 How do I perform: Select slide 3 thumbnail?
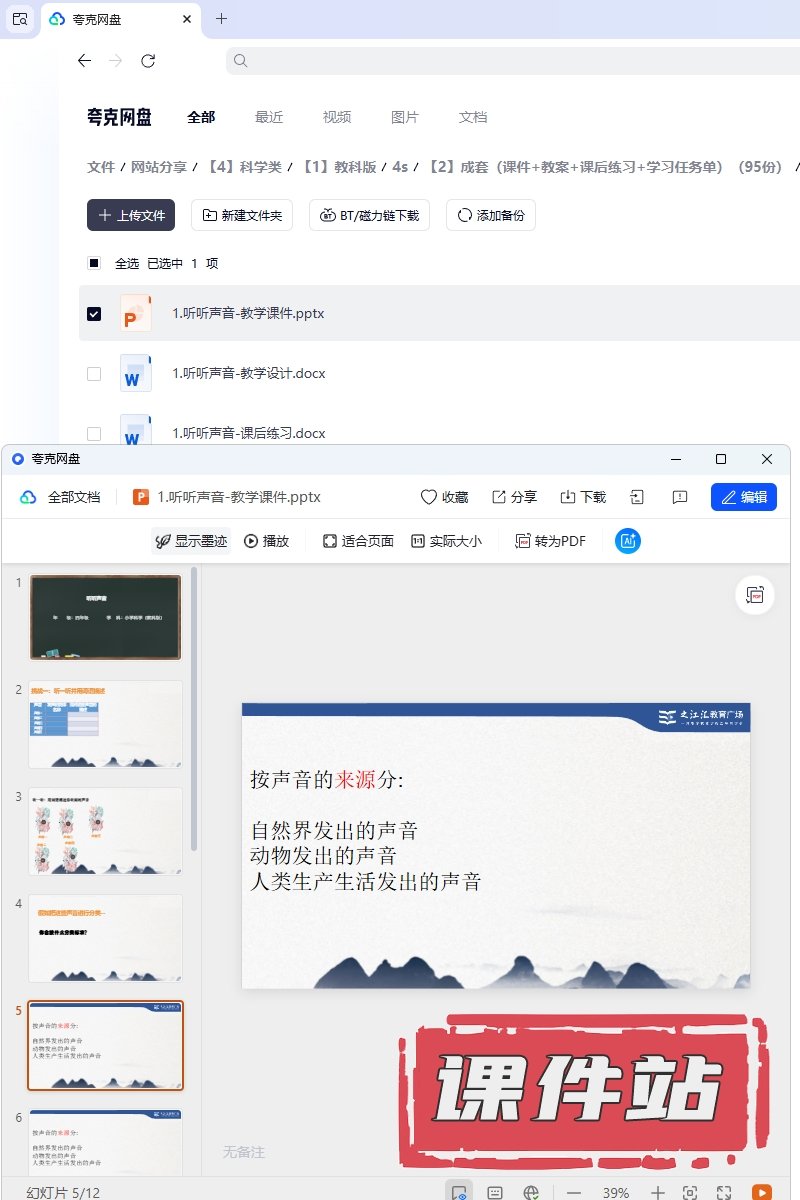point(106,830)
